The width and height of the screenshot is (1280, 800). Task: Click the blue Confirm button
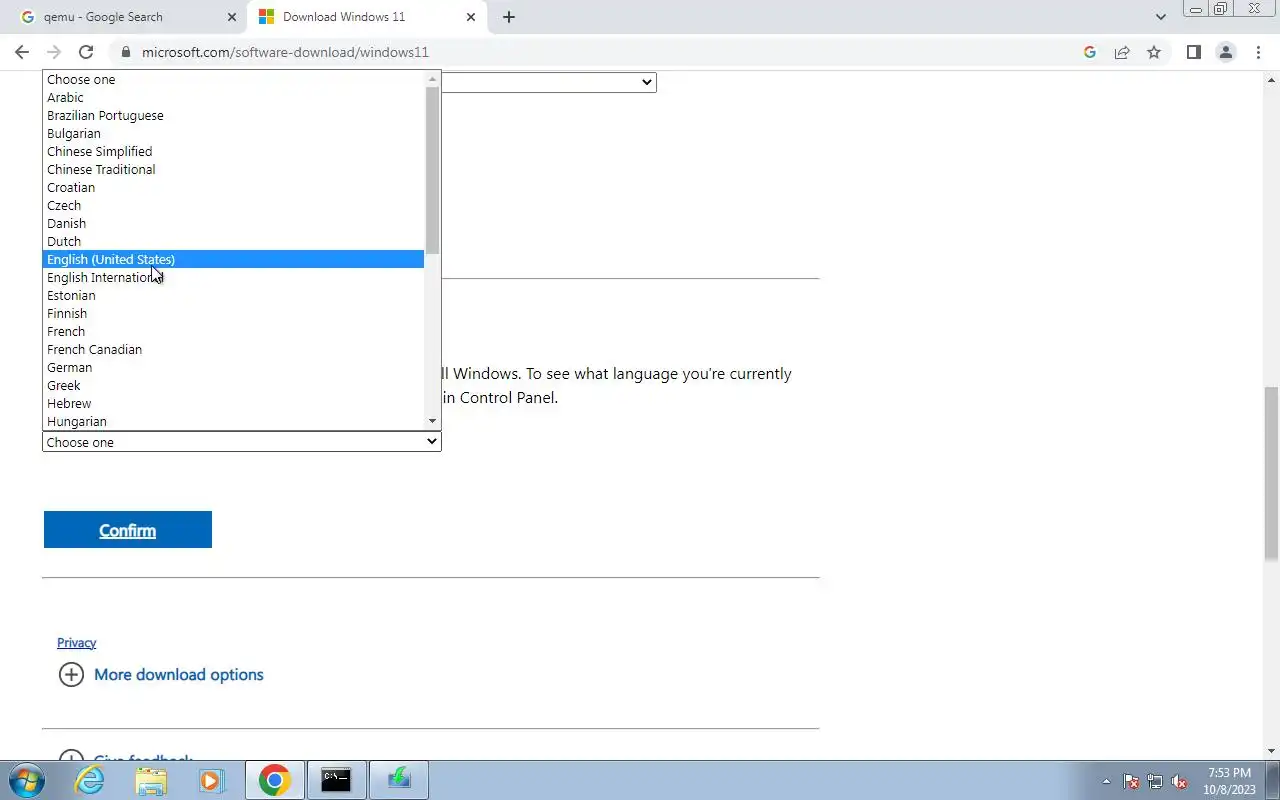pos(128,530)
